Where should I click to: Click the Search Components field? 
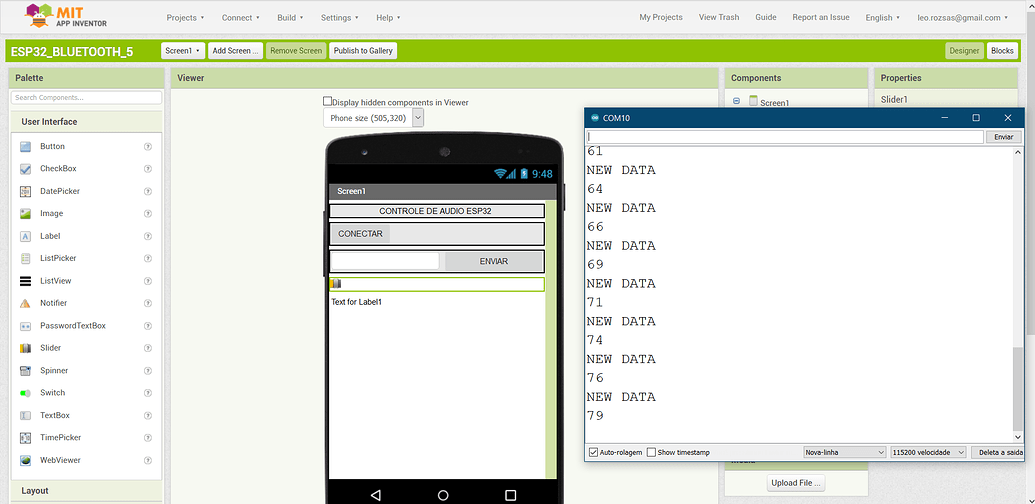pyautogui.click(x=86, y=98)
